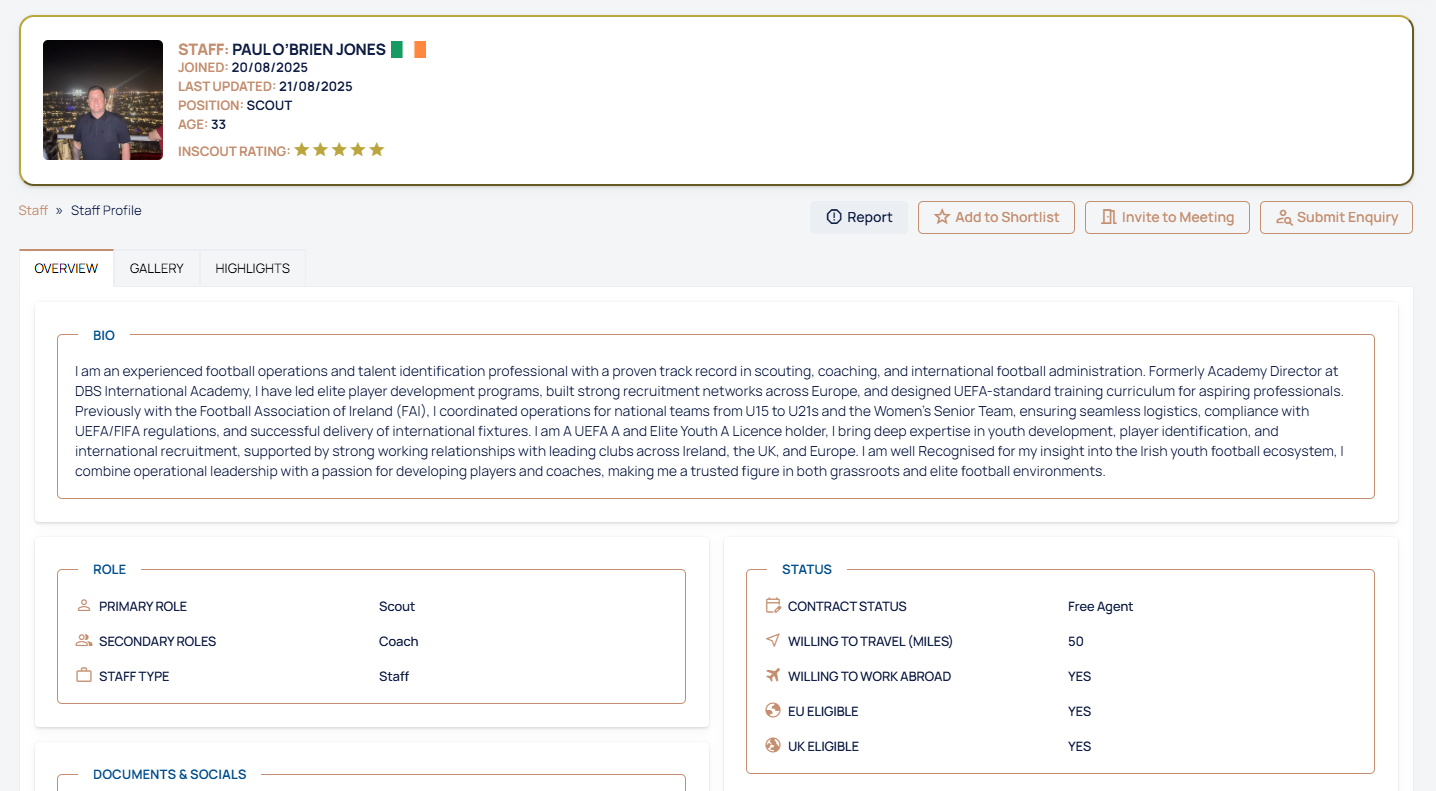Screen dimensions: 1436x791
Task: Click the Staff Profile breadcrumb text
Action: (106, 210)
